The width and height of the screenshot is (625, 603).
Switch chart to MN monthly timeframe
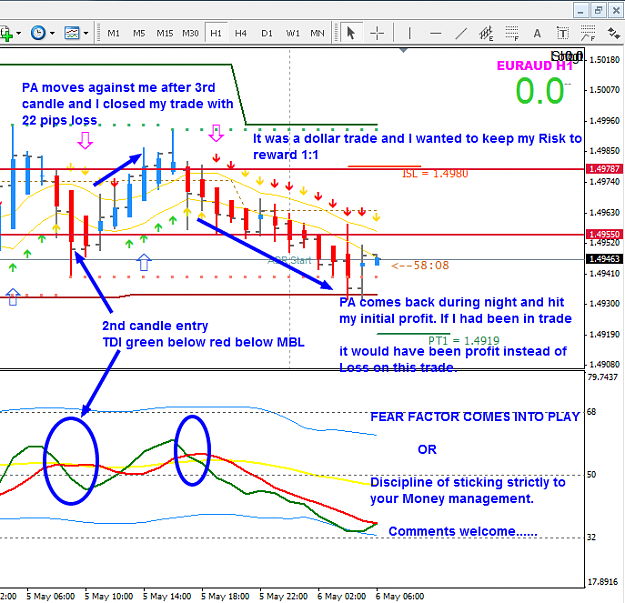tap(317, 33)
